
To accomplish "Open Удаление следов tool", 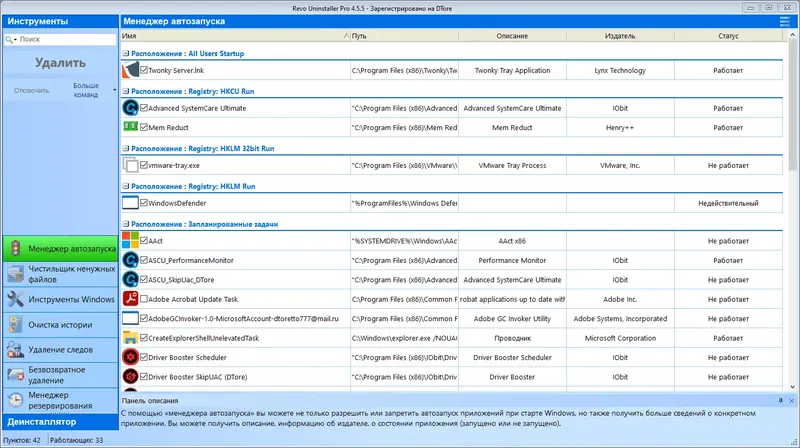I will (x=60, y=350).
